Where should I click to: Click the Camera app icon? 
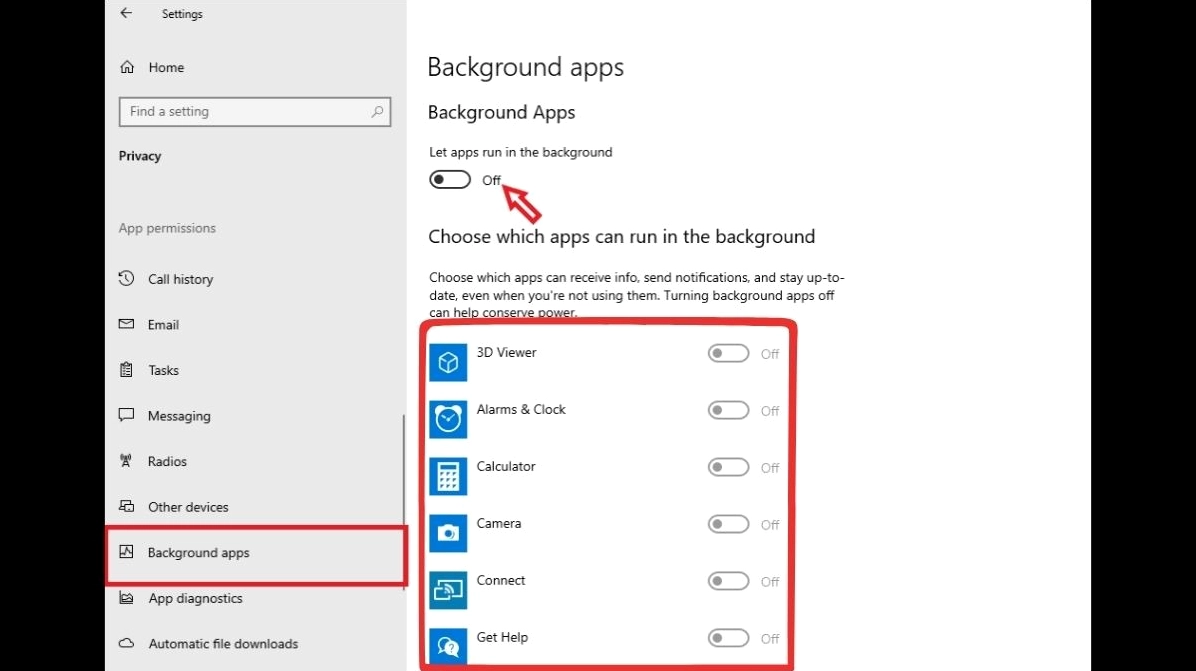[448, 533]
